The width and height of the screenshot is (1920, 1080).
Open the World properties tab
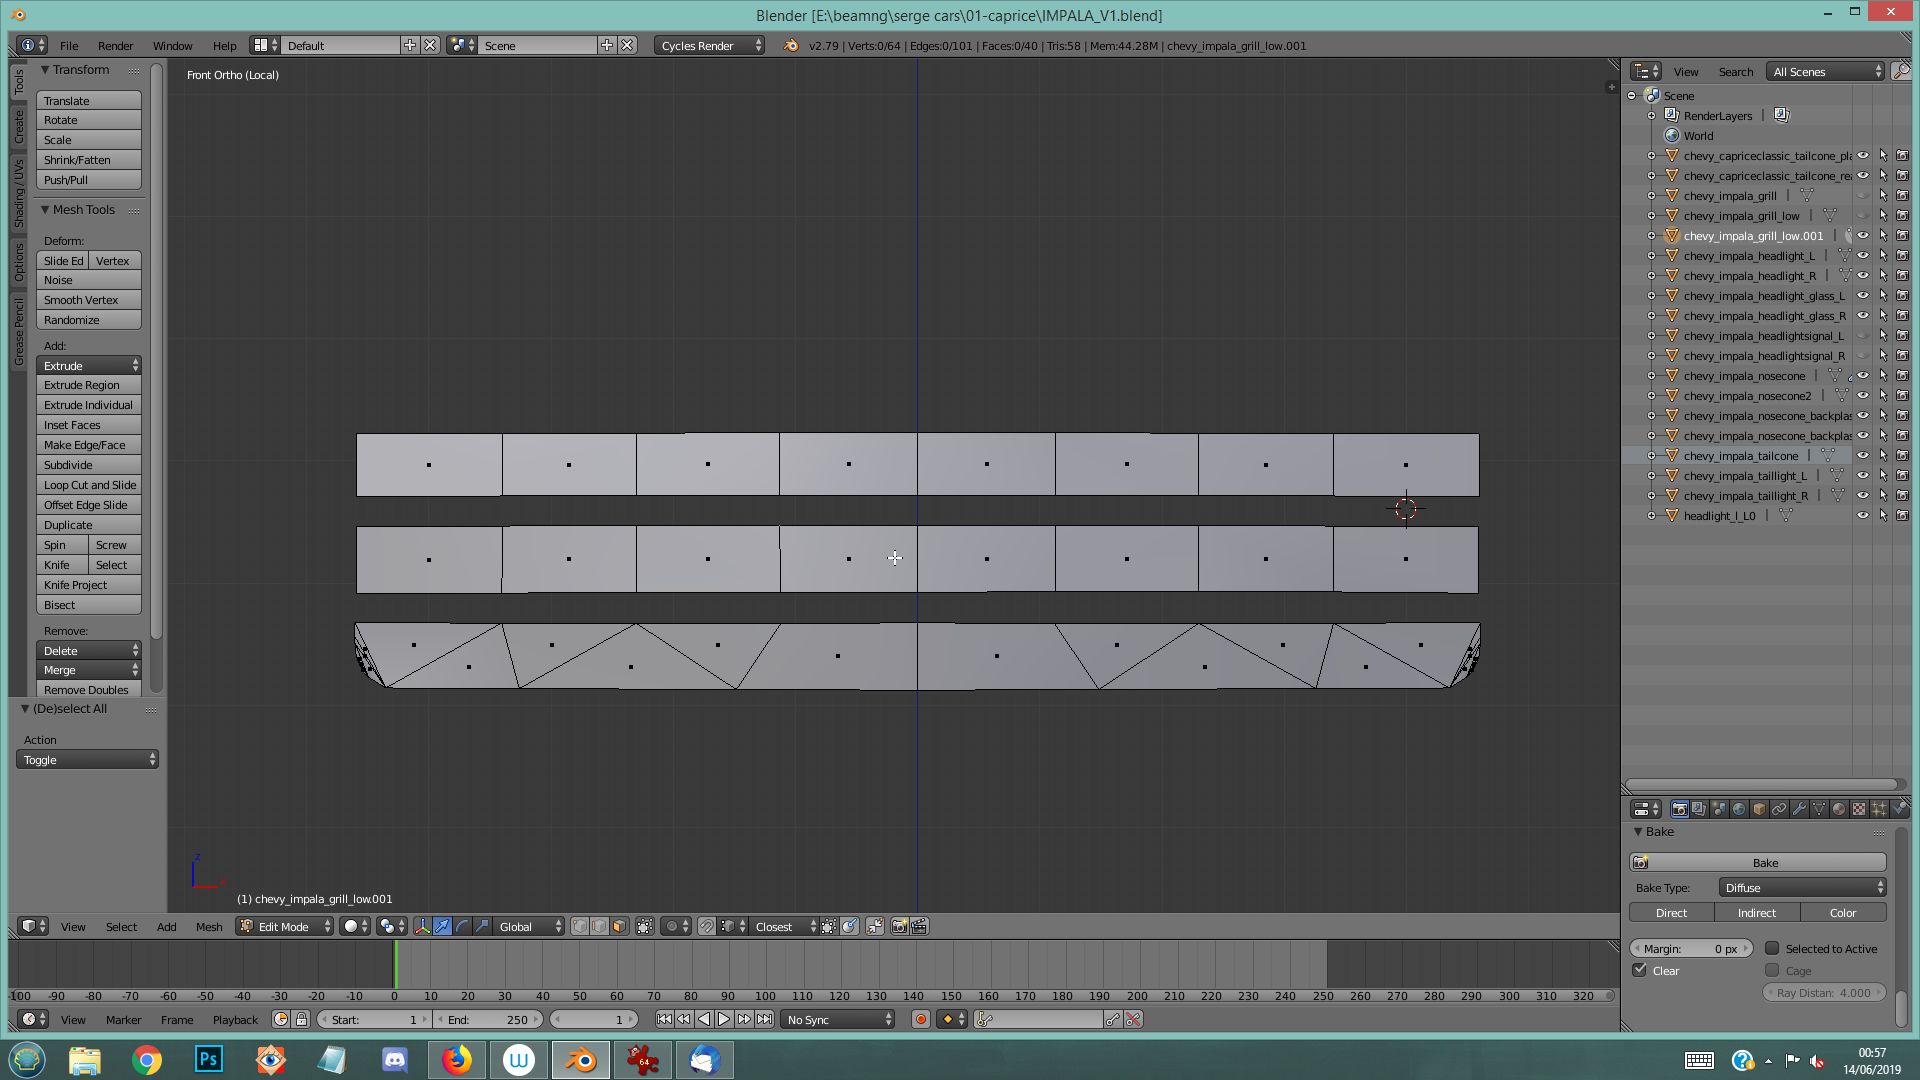(1739, 809)
